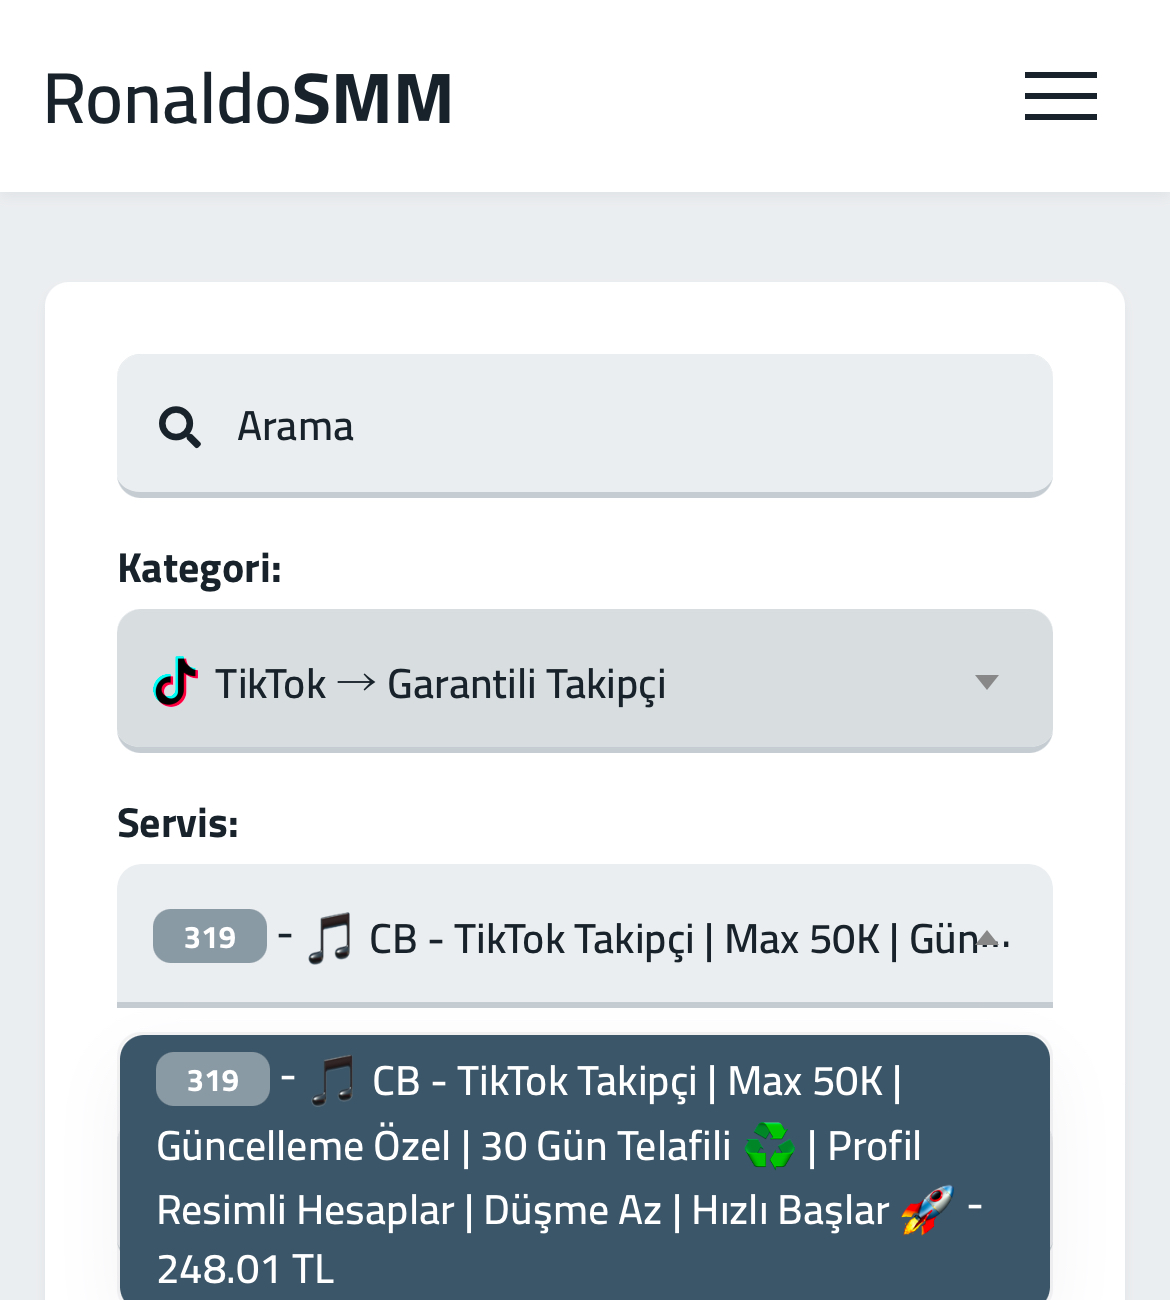Image resolution: width=1170 pixels, height=1300 pixels.
Task: Click the 319 badge in Servis field
Action: coord(210,936)
